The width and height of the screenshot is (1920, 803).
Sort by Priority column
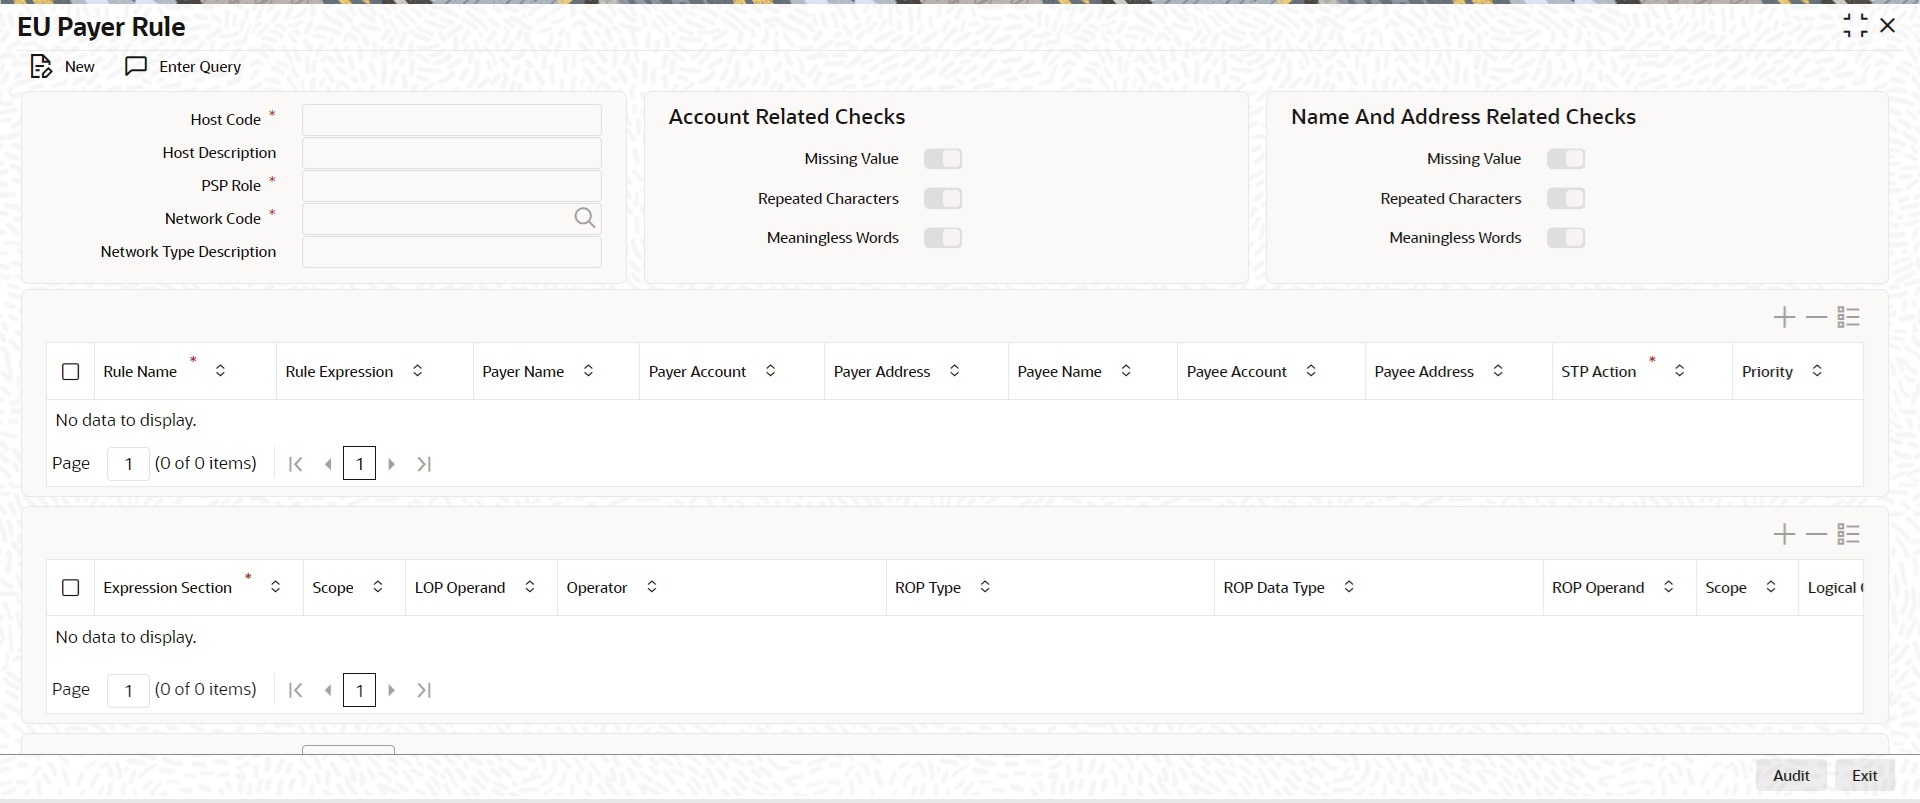click(1817, 371)
